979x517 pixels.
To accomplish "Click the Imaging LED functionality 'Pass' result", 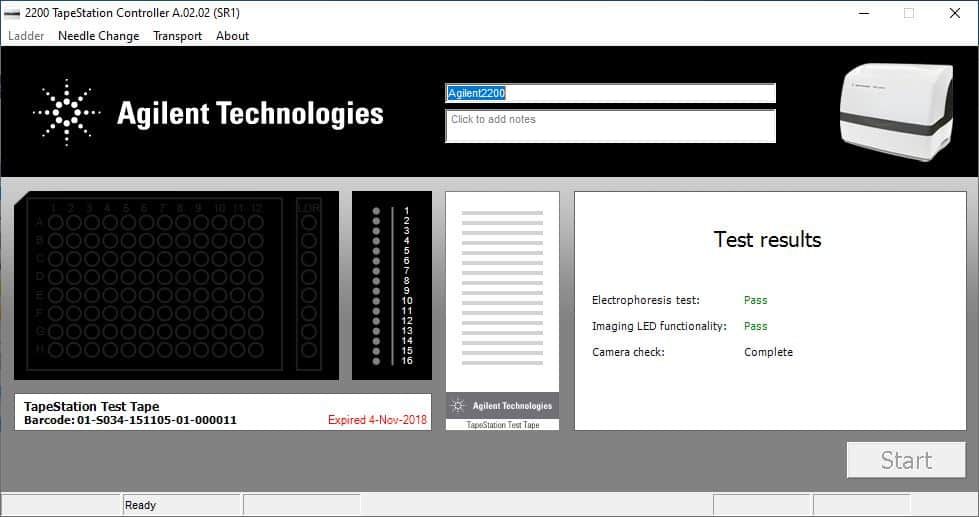I will coord(755,326).
